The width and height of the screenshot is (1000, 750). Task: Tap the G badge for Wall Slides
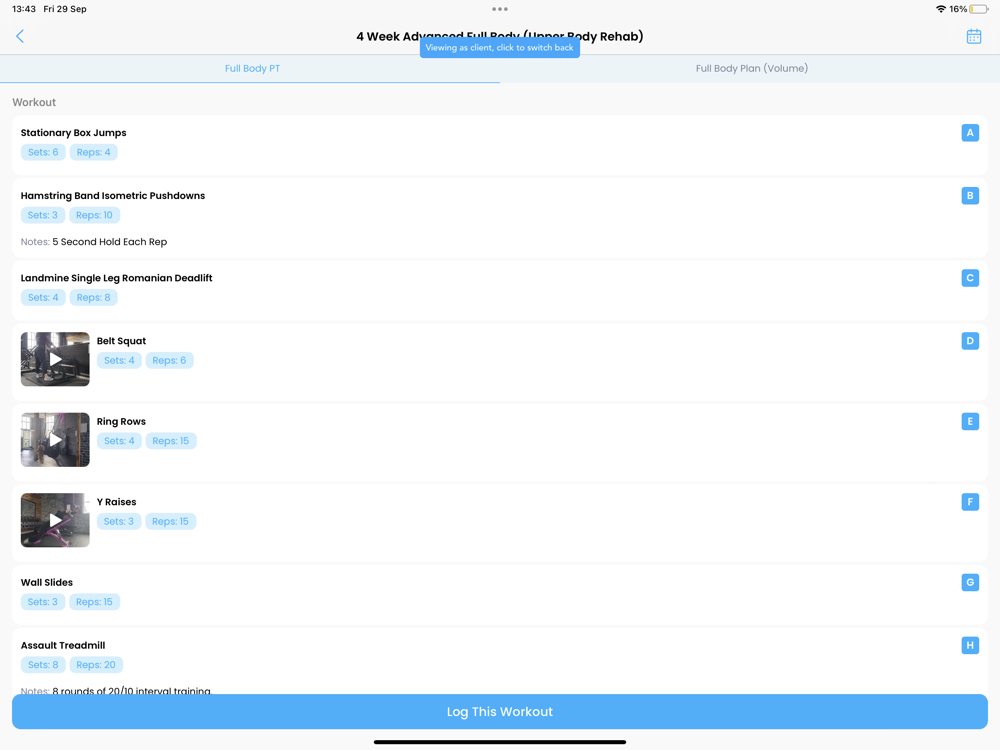969,582
